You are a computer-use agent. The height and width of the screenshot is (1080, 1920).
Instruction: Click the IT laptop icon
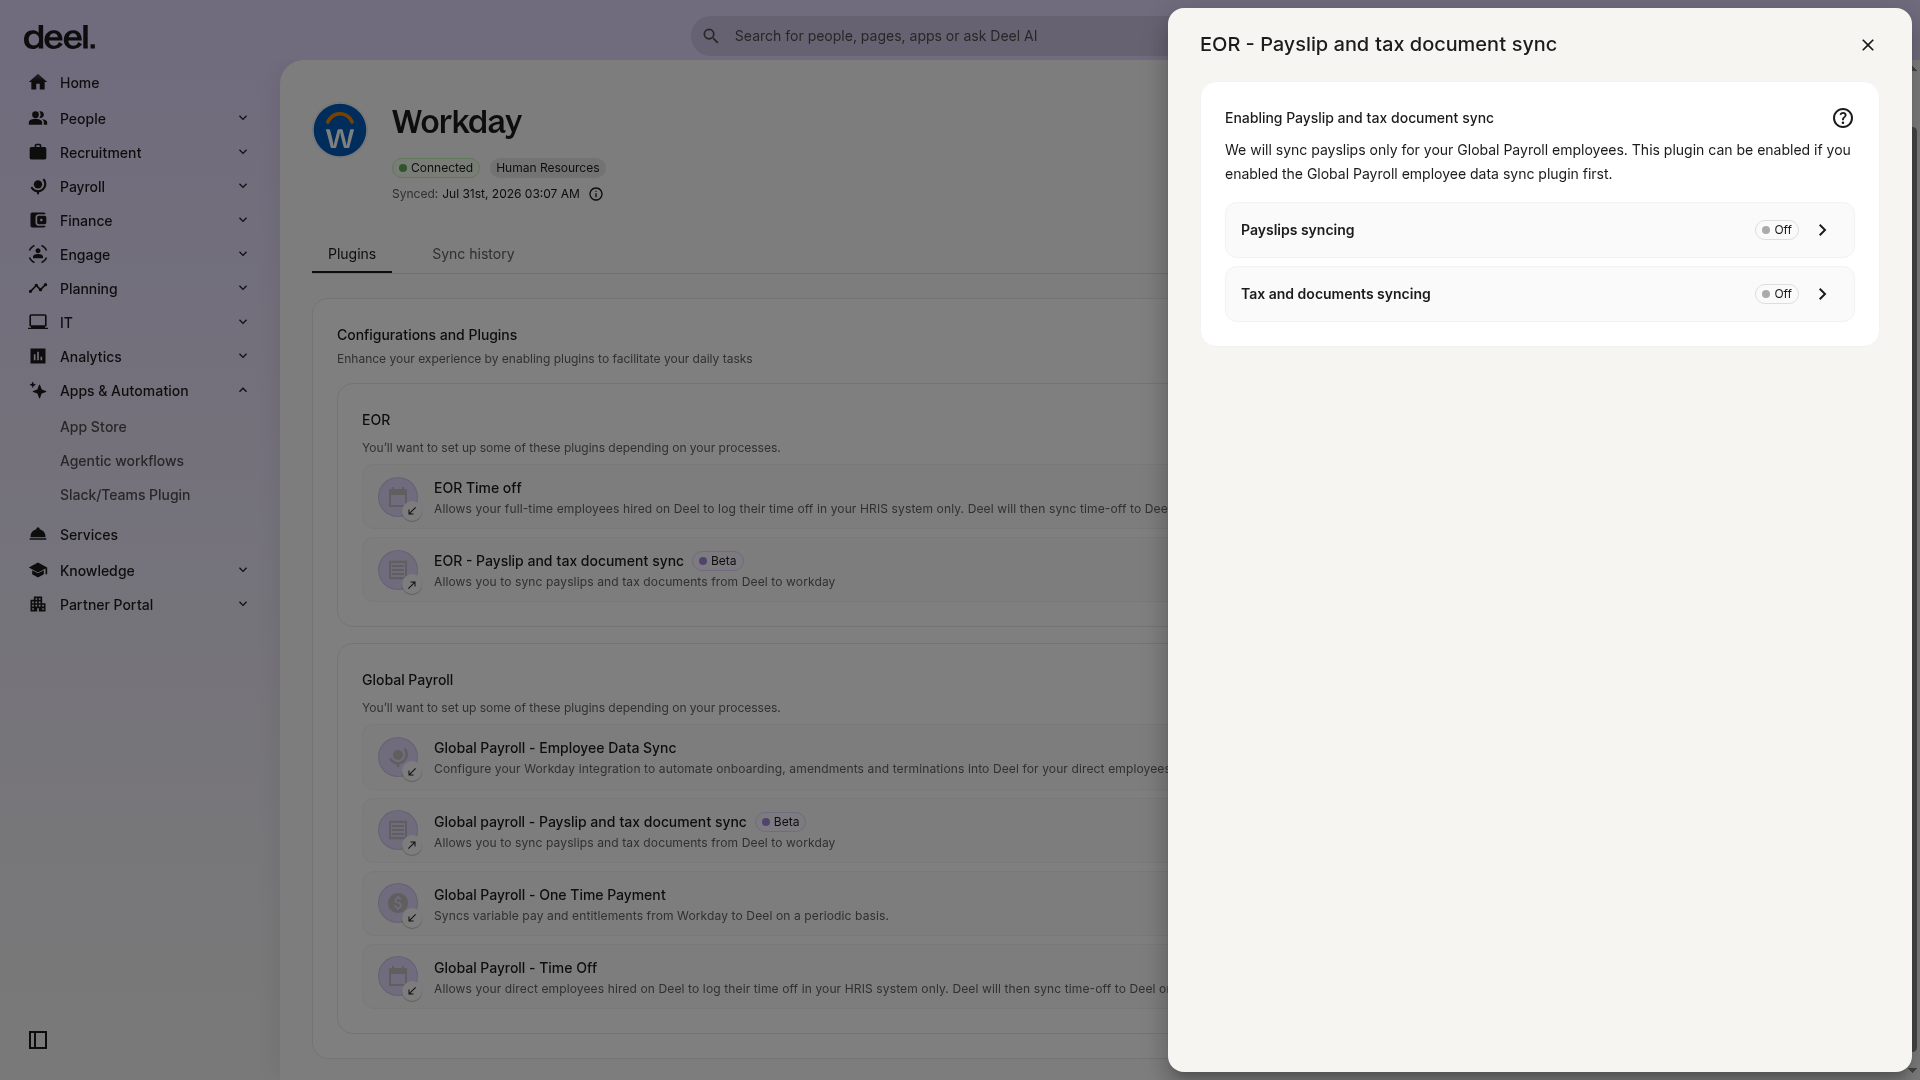[x=38, y=323]
